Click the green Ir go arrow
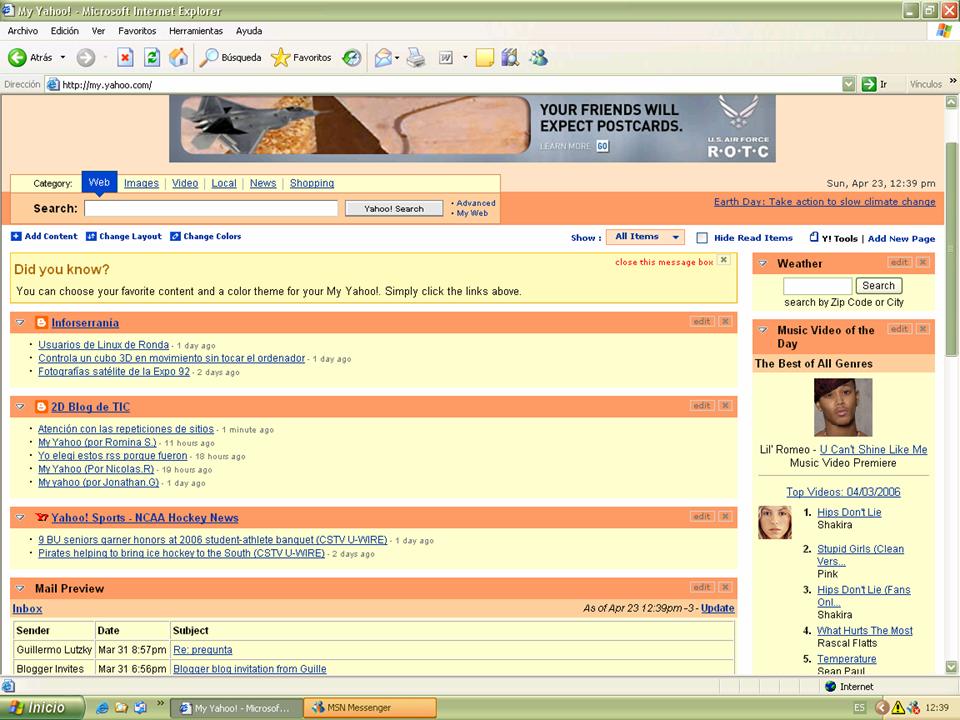 pos(869,84)
